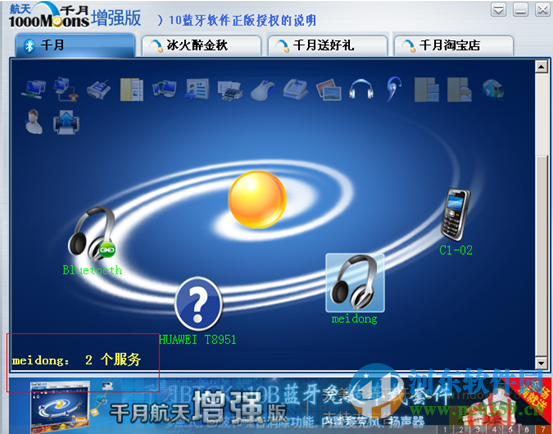The width and height of the screenshot is (553, 434).
Task: Open the Basic Imaging photos icon
Action: [328, 90]
